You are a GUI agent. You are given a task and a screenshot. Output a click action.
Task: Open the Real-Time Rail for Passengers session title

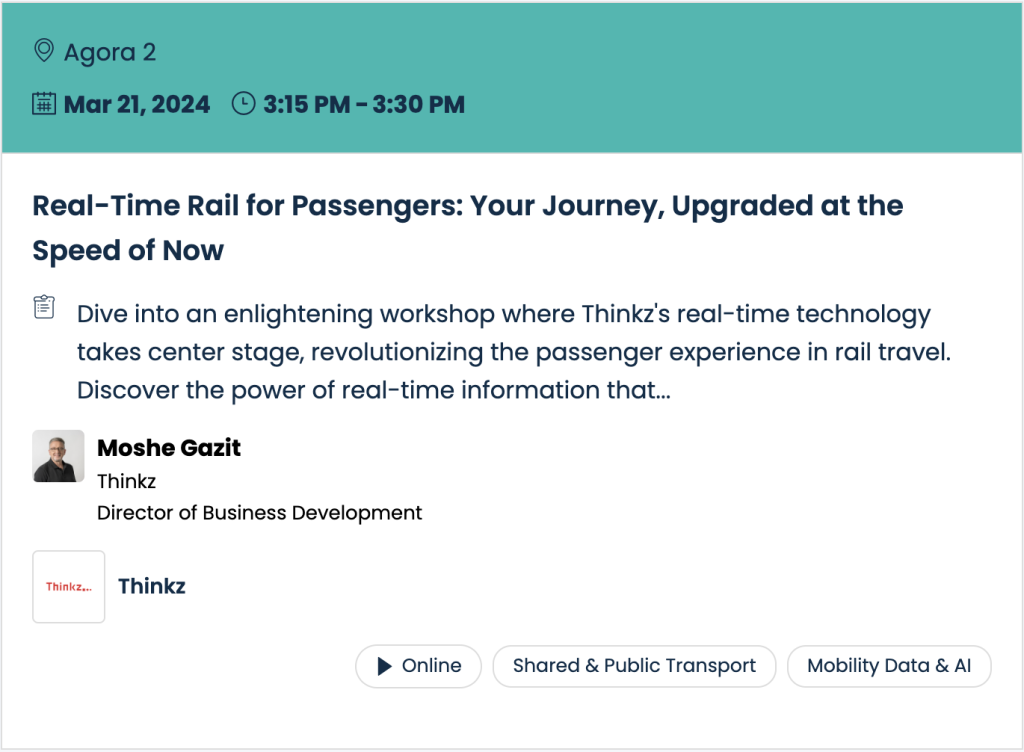(x=468, y=228)
